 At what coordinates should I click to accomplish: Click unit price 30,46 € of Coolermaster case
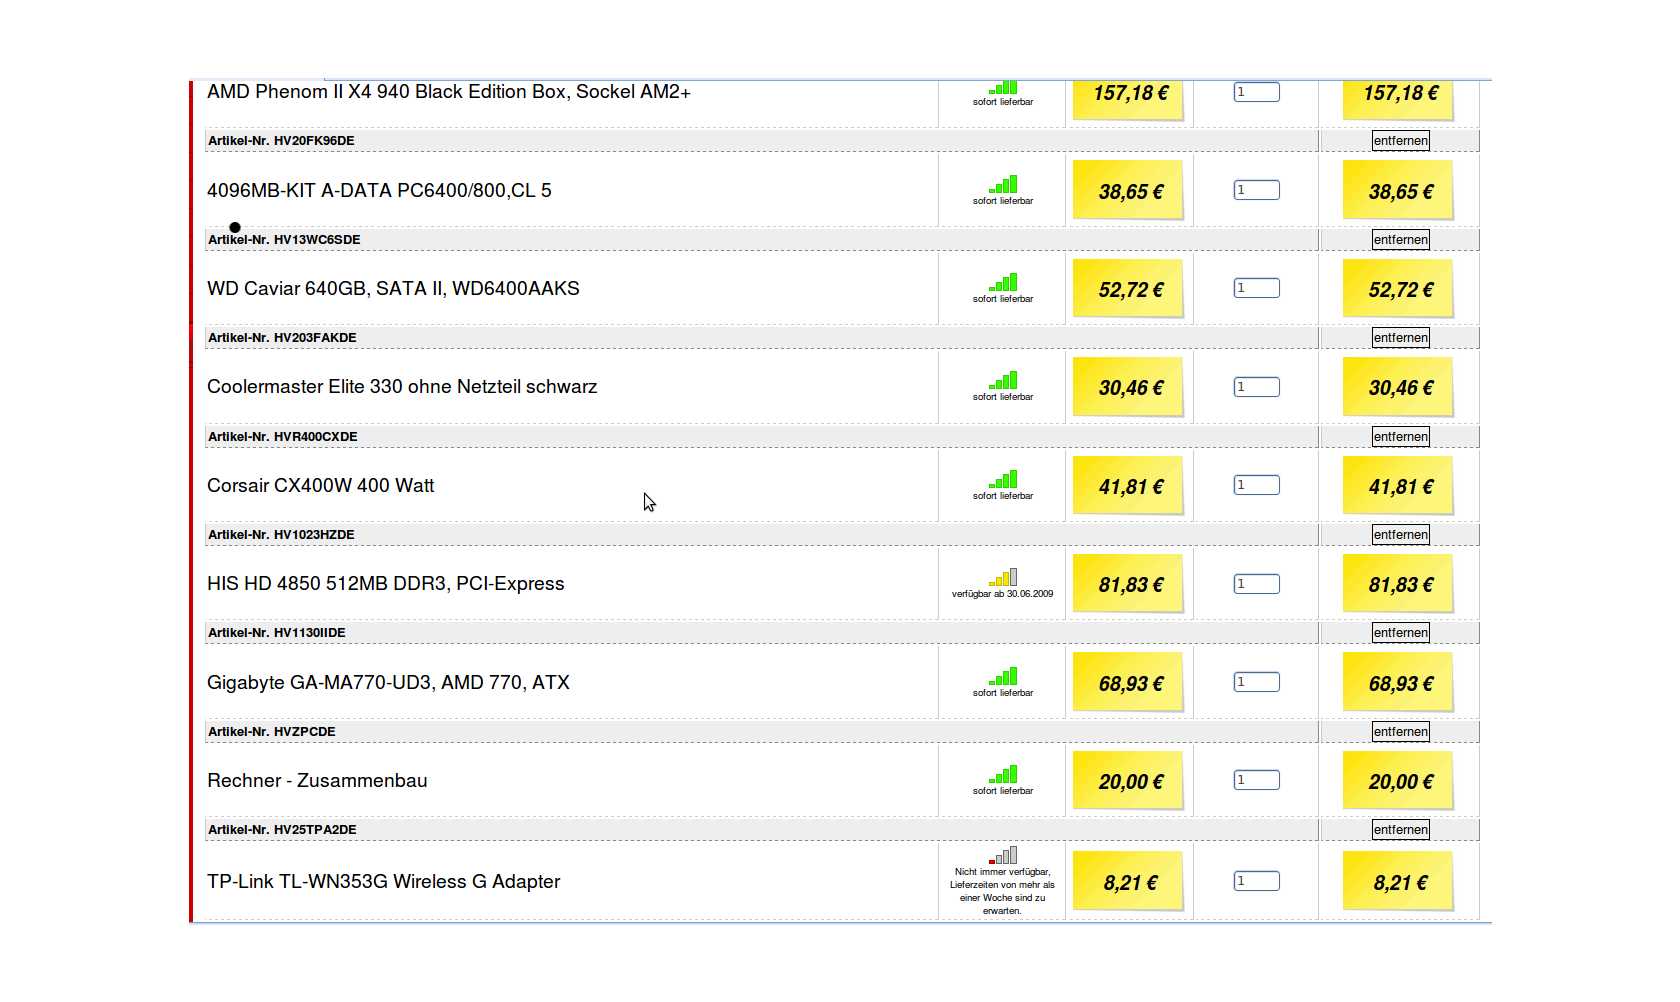[1129, 388]
